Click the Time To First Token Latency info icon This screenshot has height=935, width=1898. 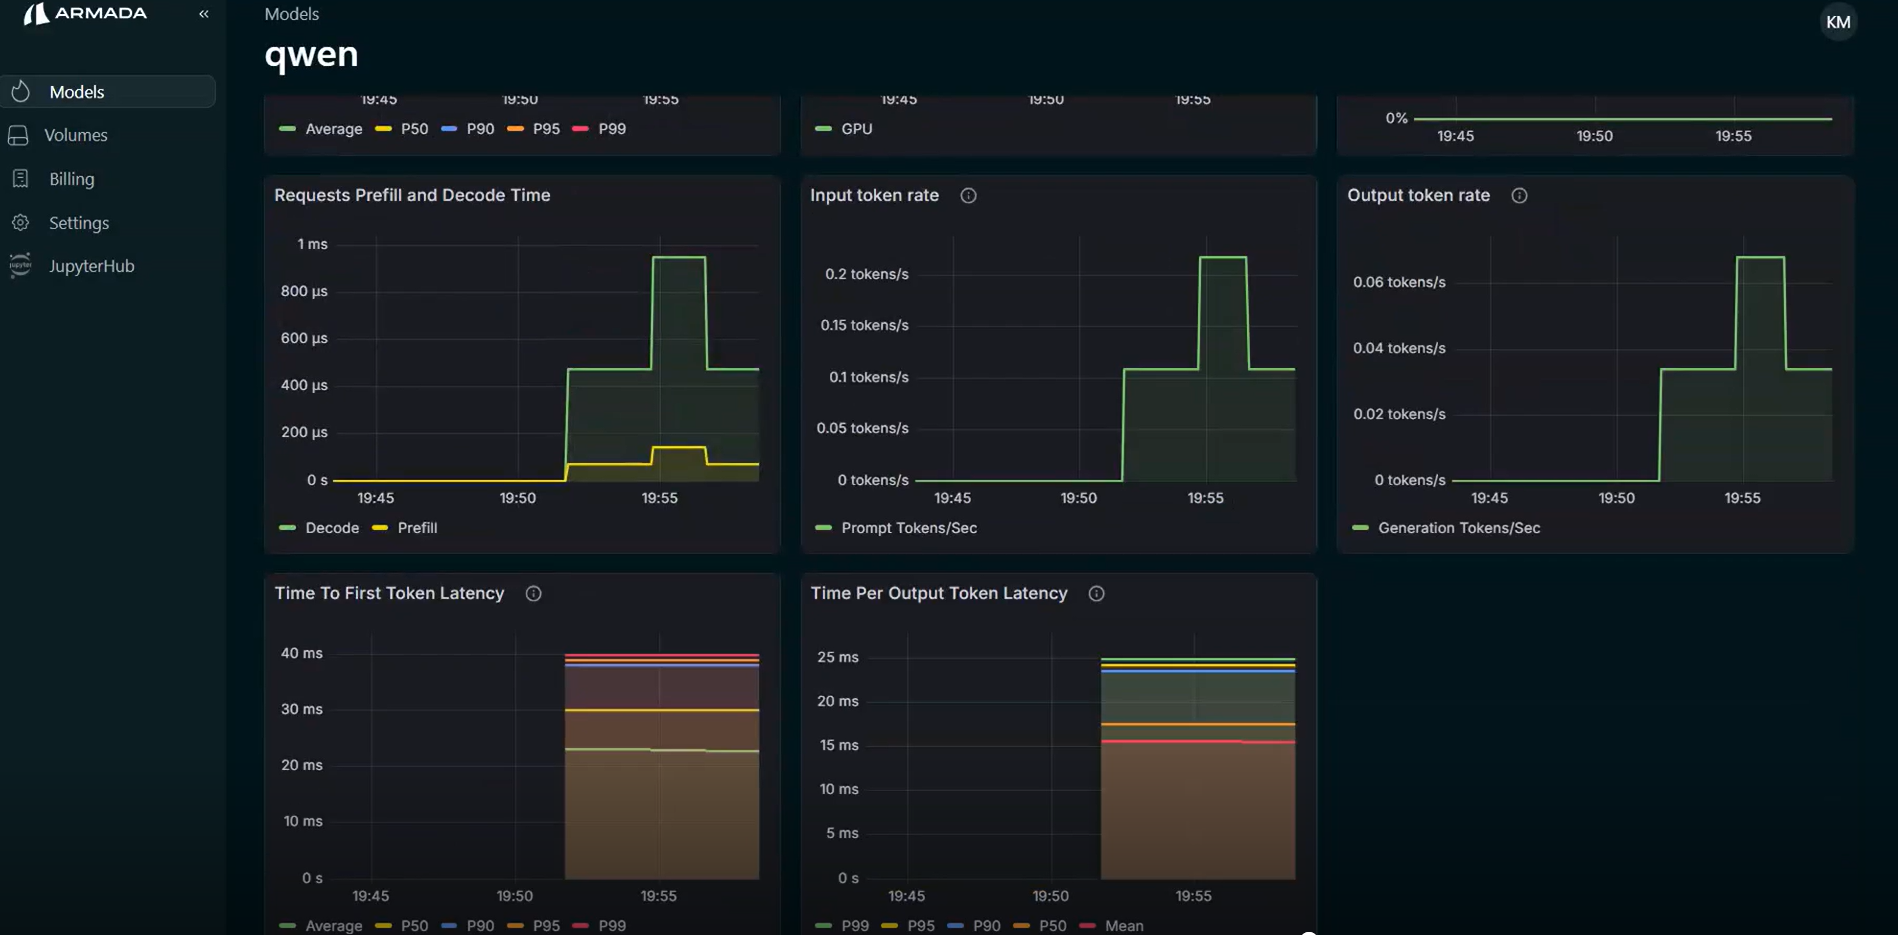tap(533, 593)
